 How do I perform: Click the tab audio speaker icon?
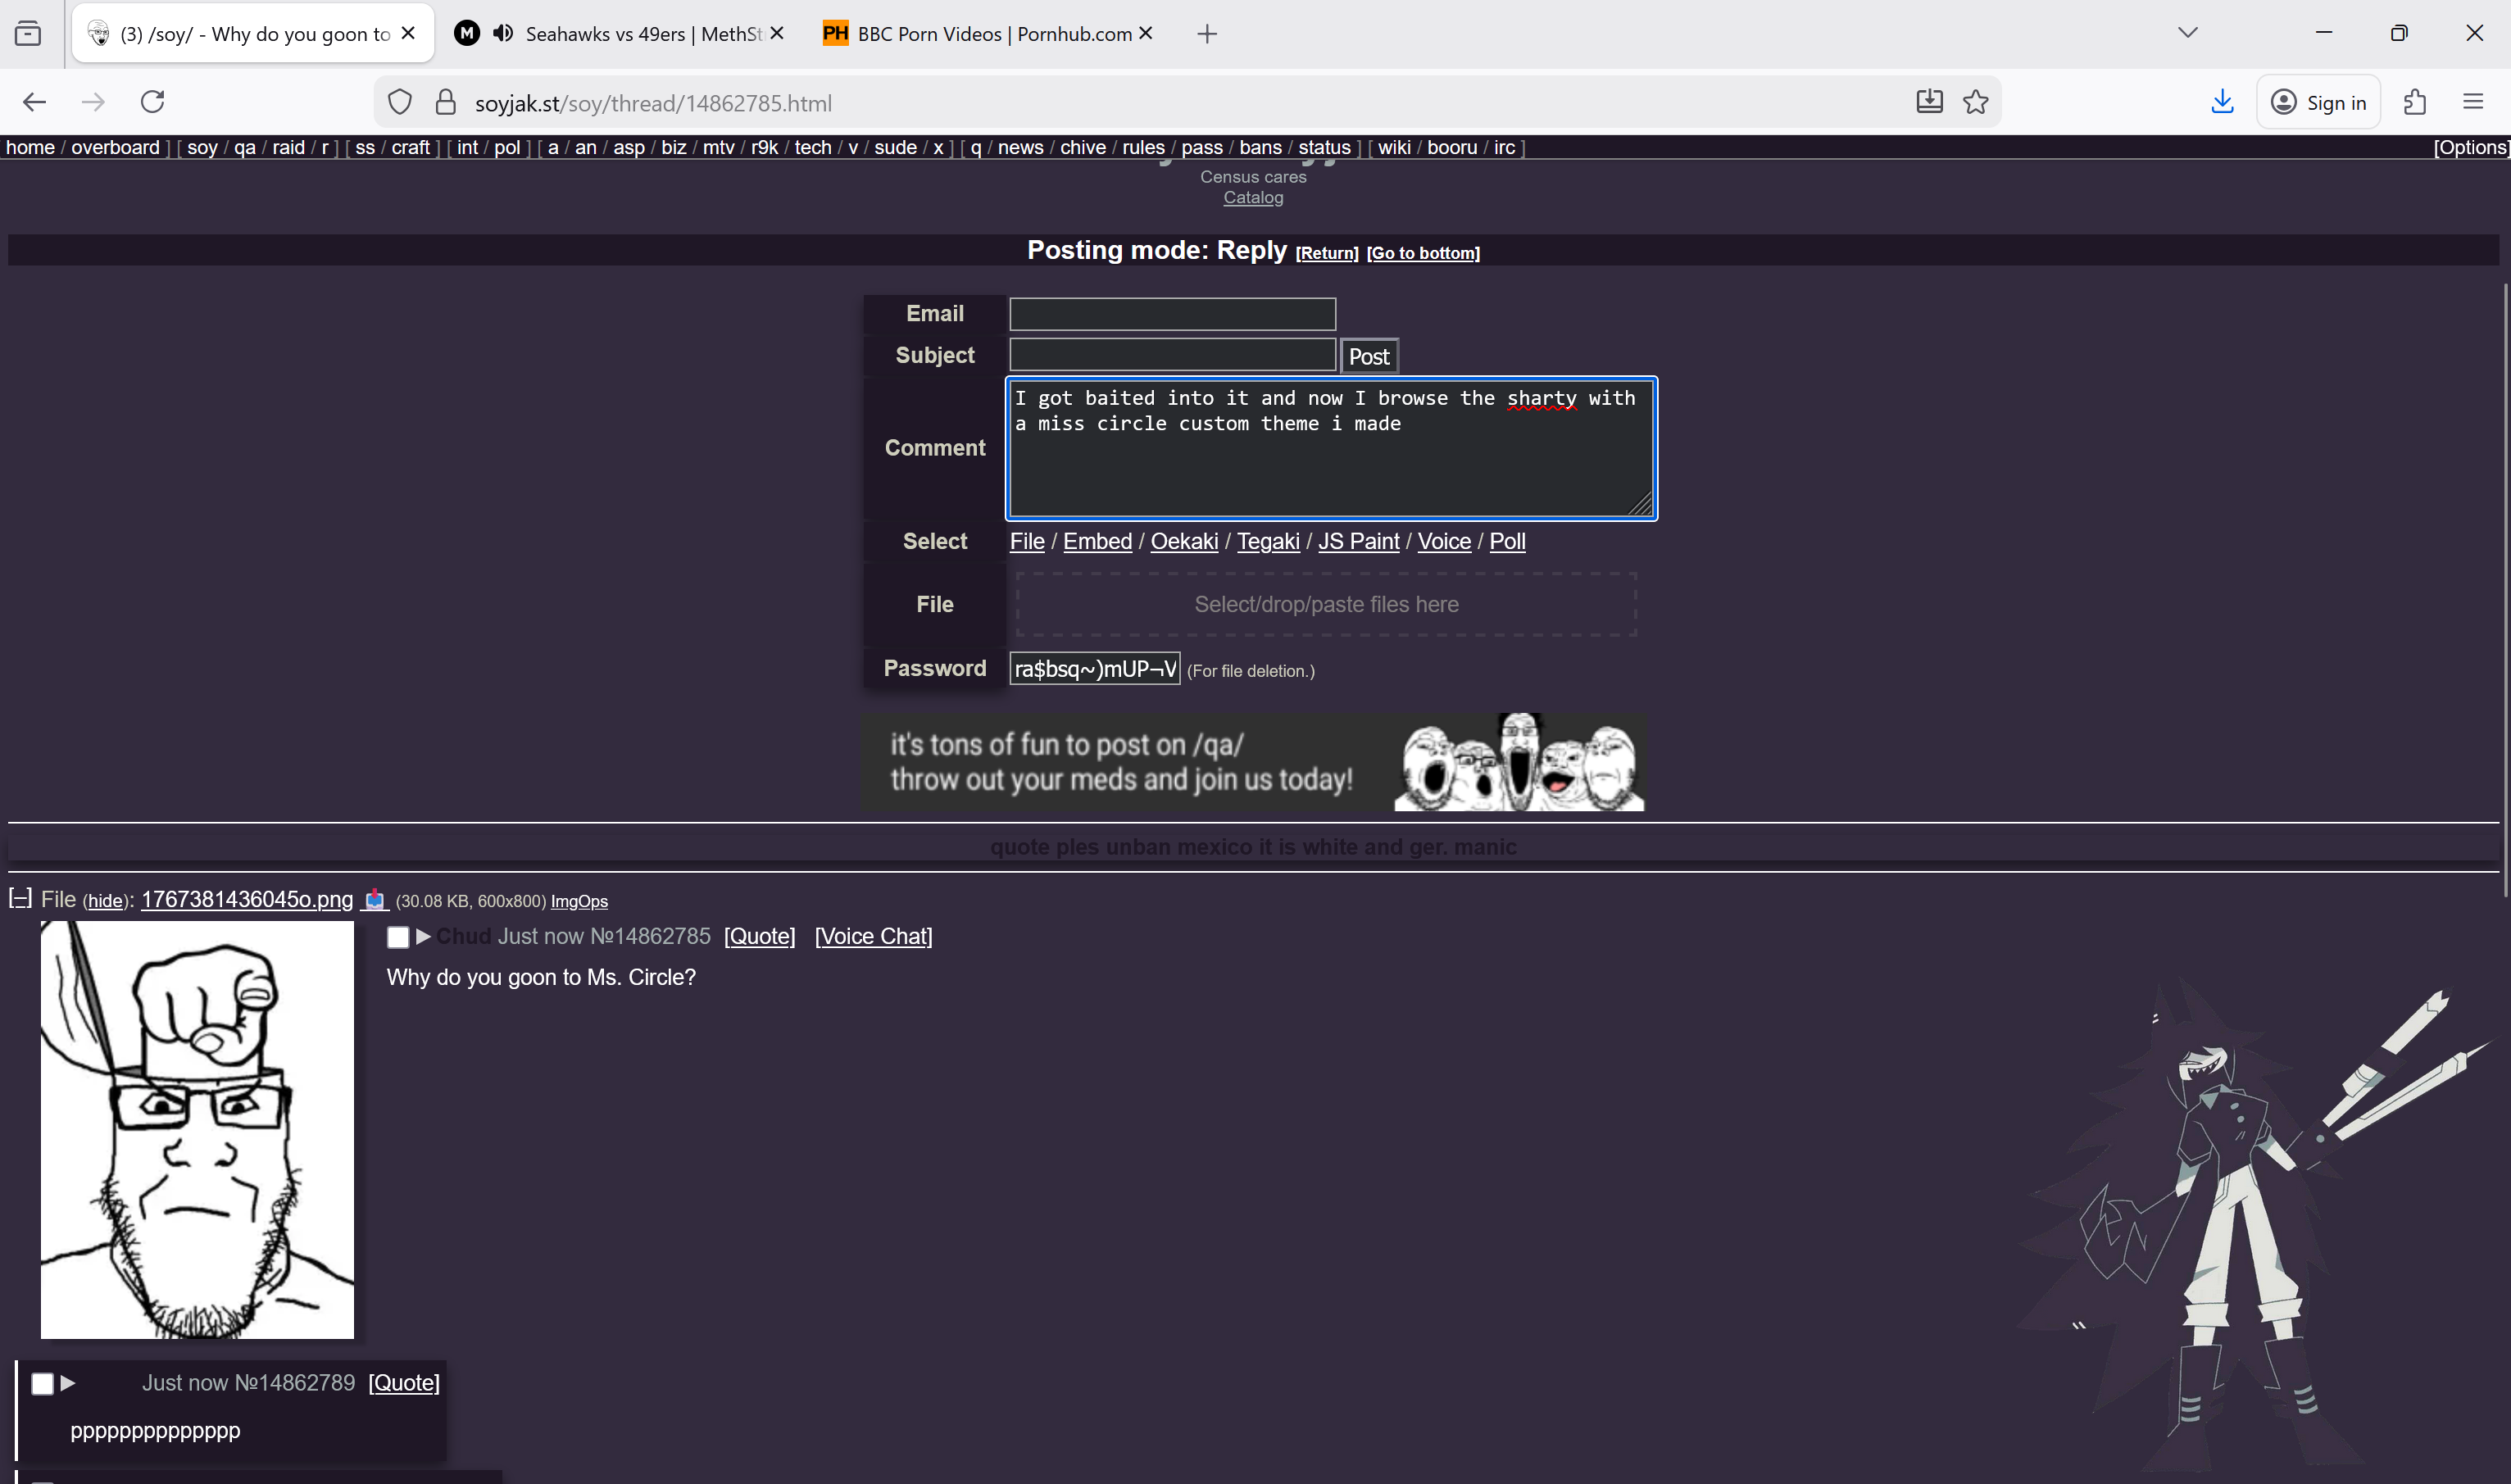[x=504, y=33]
